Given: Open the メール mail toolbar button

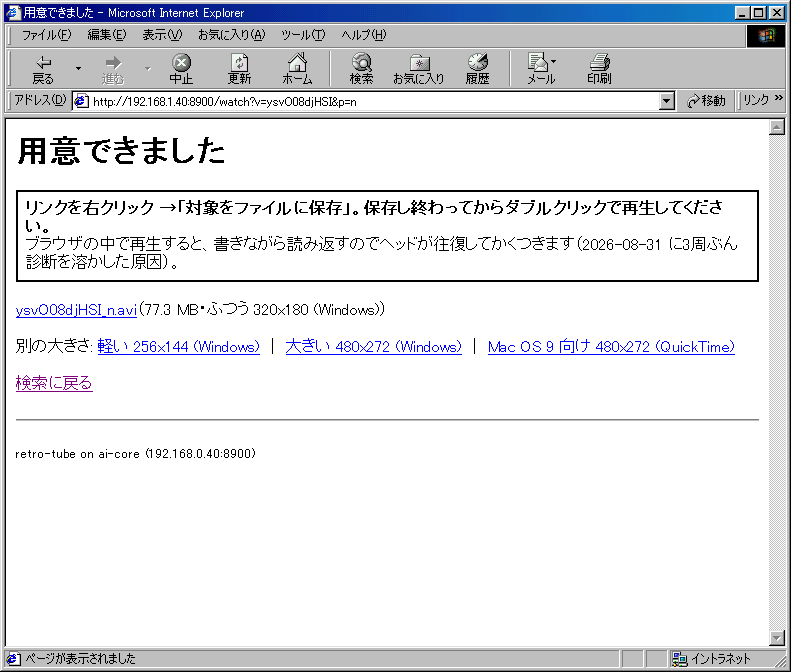Looking at the screenshot, I should 541,69.
